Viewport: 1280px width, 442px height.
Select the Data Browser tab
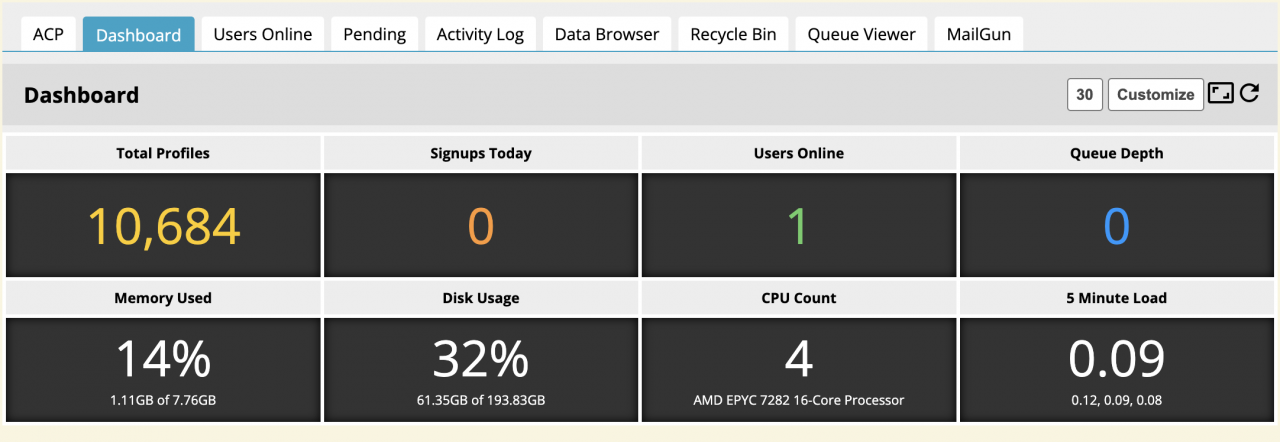pyautogui.click(x=607, y=34)
